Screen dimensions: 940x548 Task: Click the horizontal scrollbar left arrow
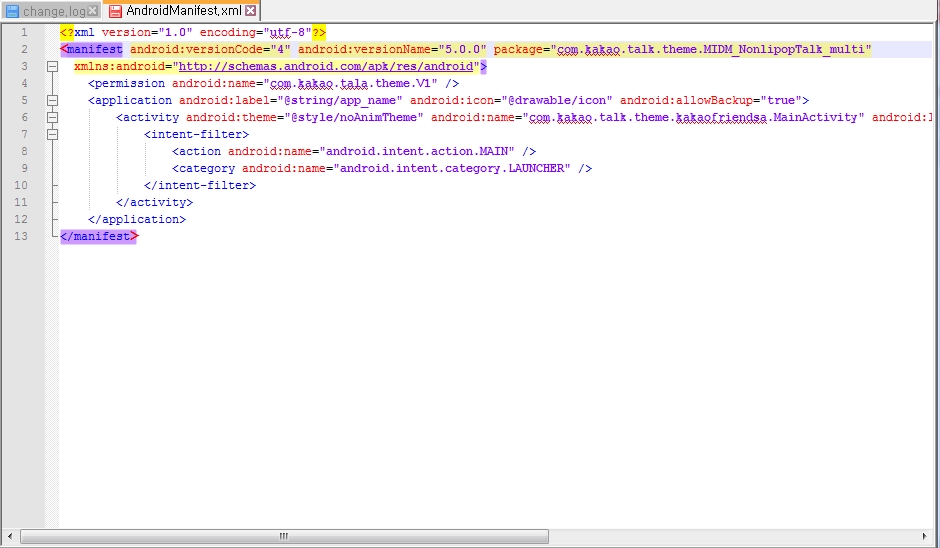pos(11,537)
